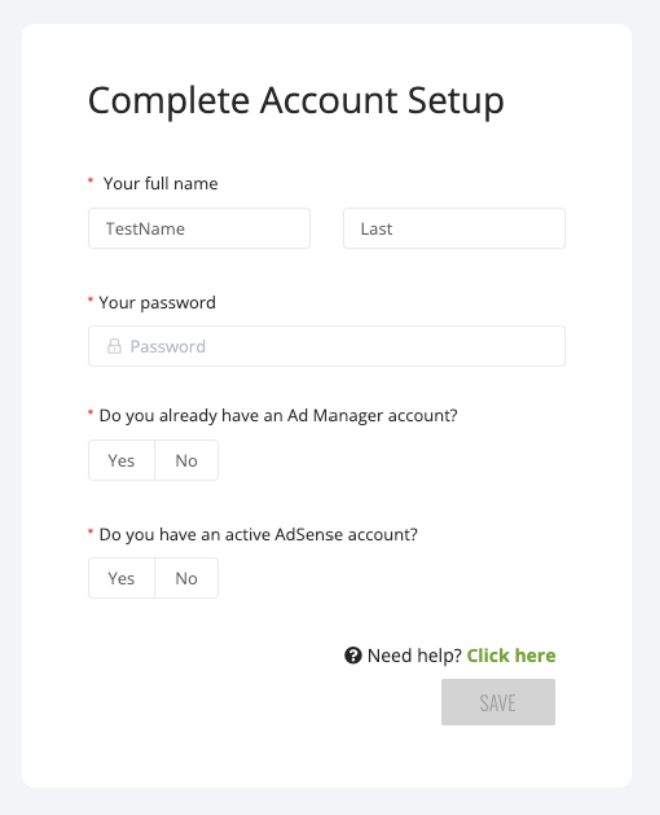Click the Your full name label
This screenshot has width=660, height=815.
coord(161,183)
